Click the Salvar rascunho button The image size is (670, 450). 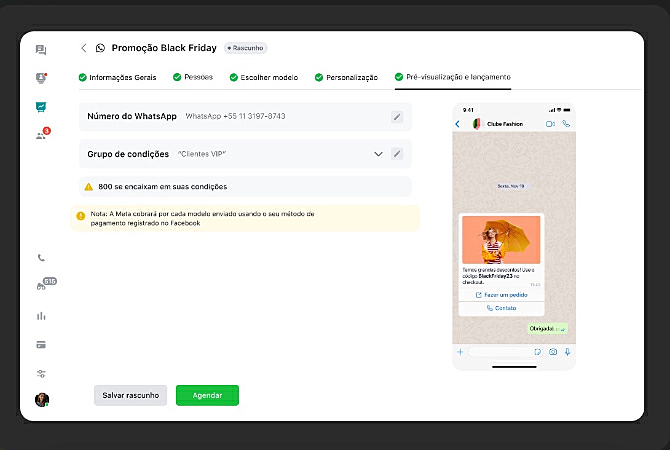(130, 395)
